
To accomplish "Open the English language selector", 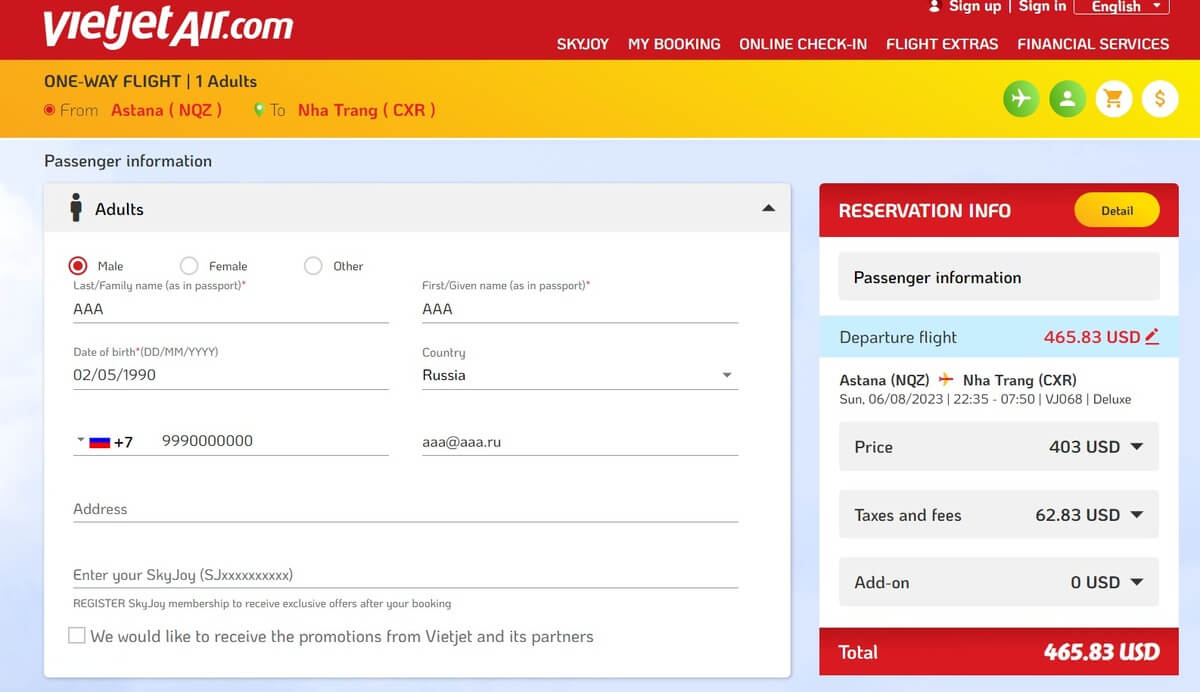I will (x=1122, y=7).
